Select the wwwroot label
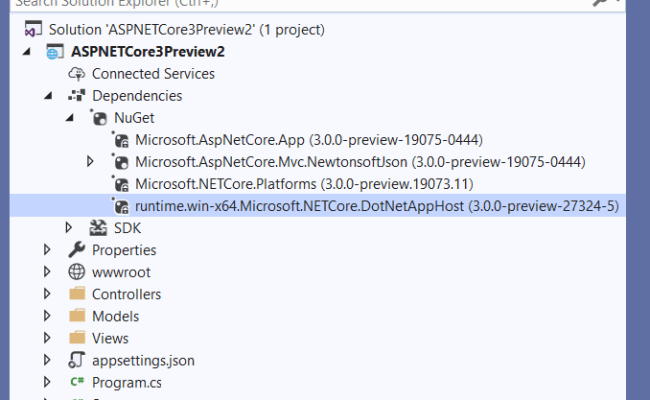 [121, 272]
